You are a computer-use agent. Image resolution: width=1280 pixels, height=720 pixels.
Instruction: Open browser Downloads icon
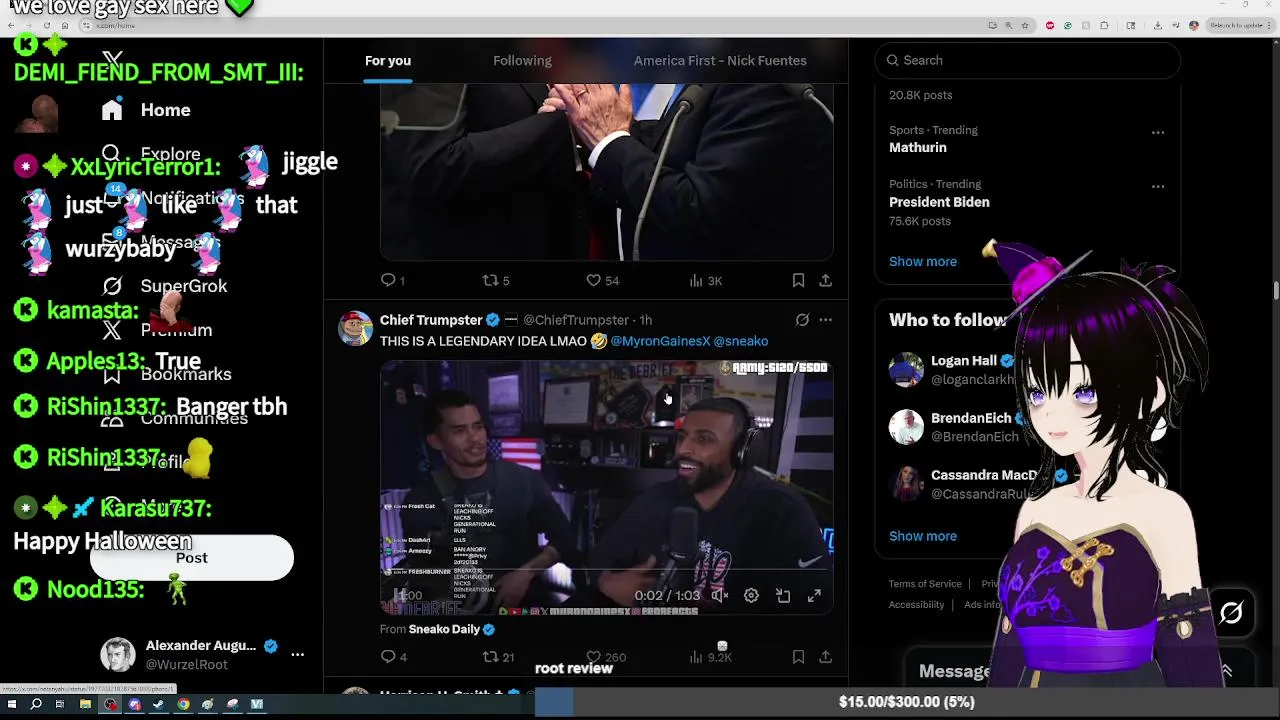point(1157,25)
